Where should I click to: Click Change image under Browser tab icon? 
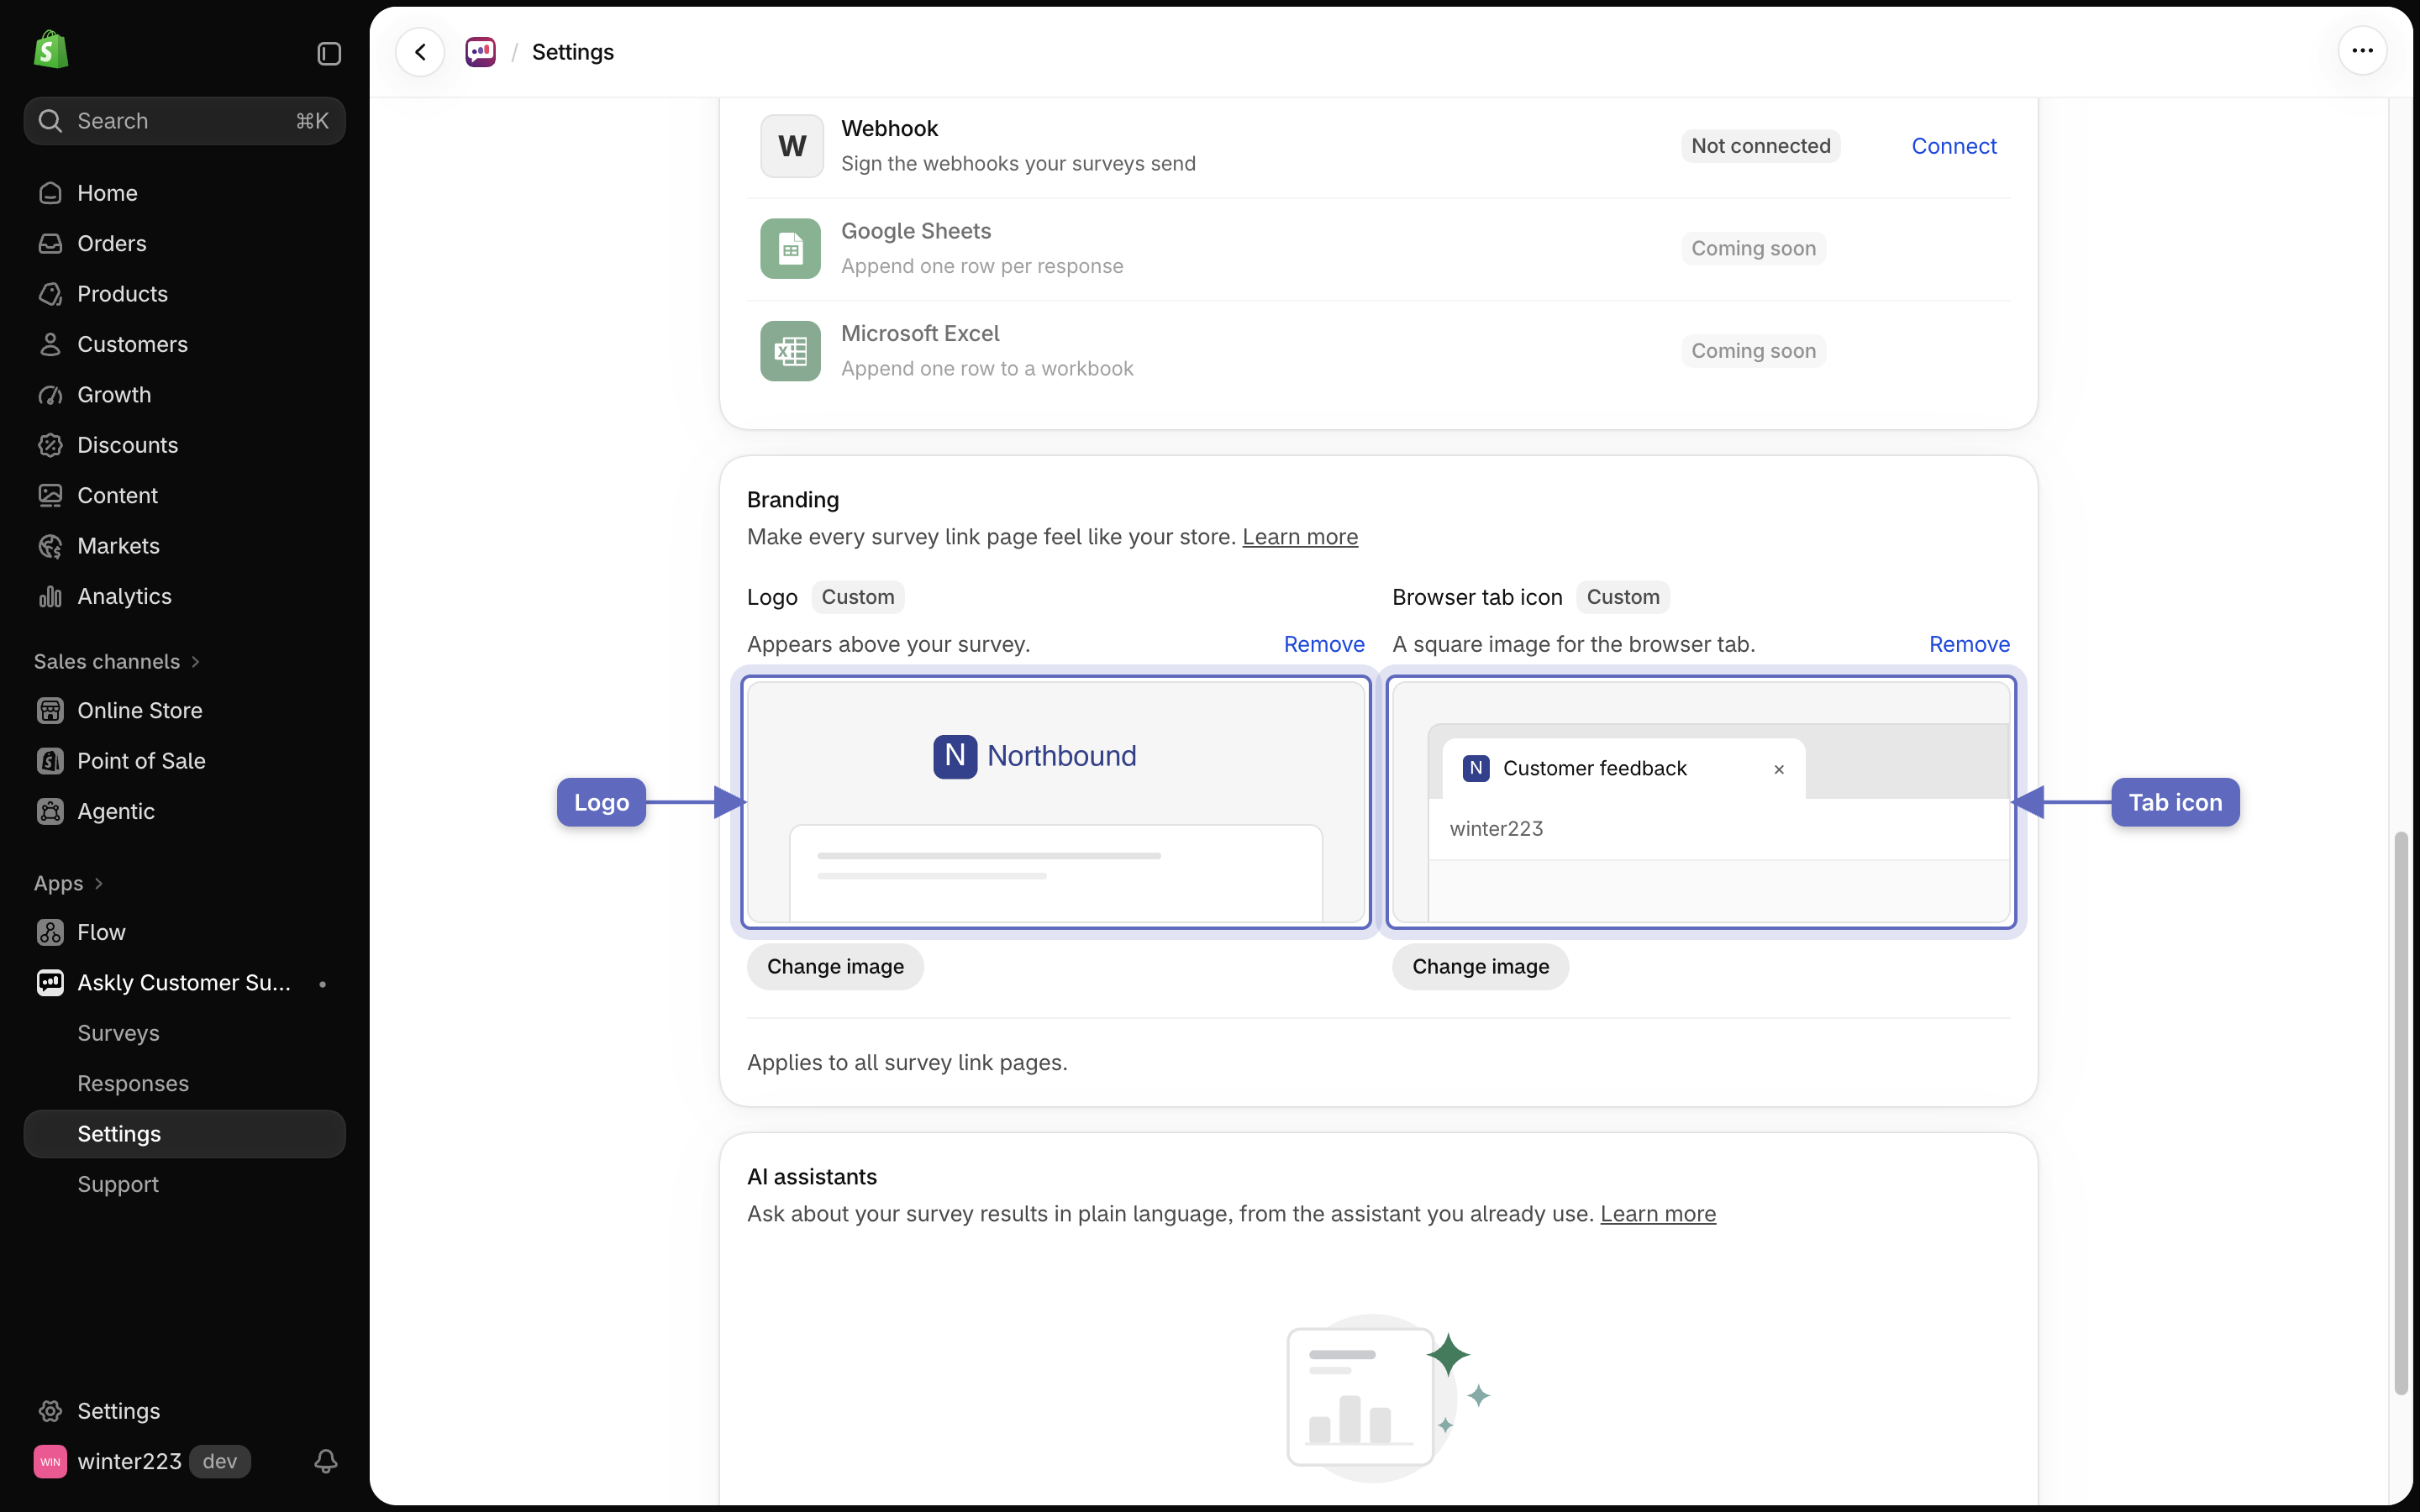point(1480,967)
